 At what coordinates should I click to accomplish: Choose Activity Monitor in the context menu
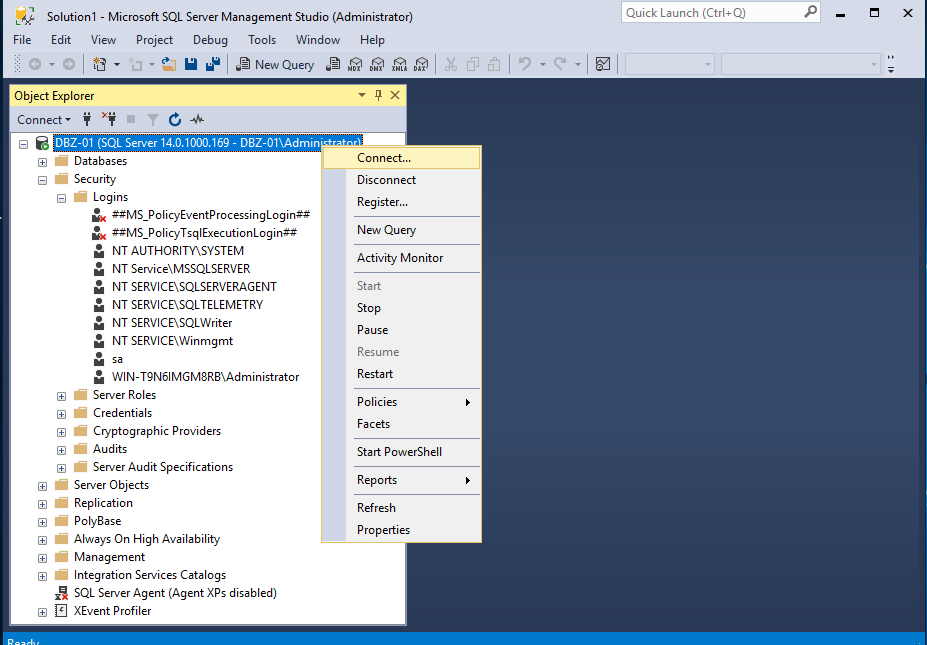click(x=401, y=258)
